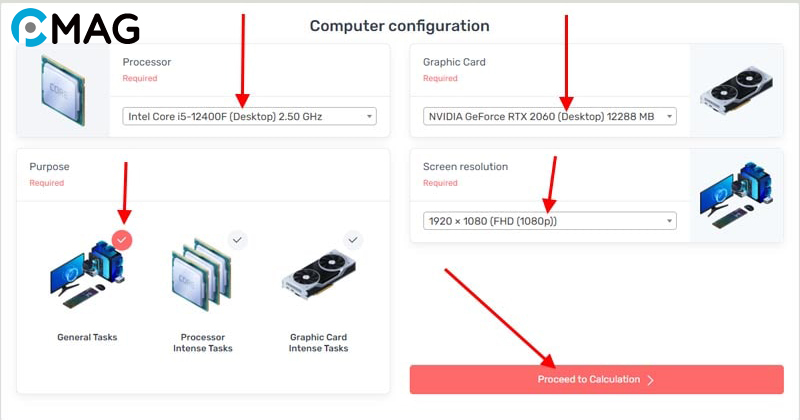Click the arrow of the graphic card dropdown
This screenshot has height=420, width=800.
coord(669,117)
